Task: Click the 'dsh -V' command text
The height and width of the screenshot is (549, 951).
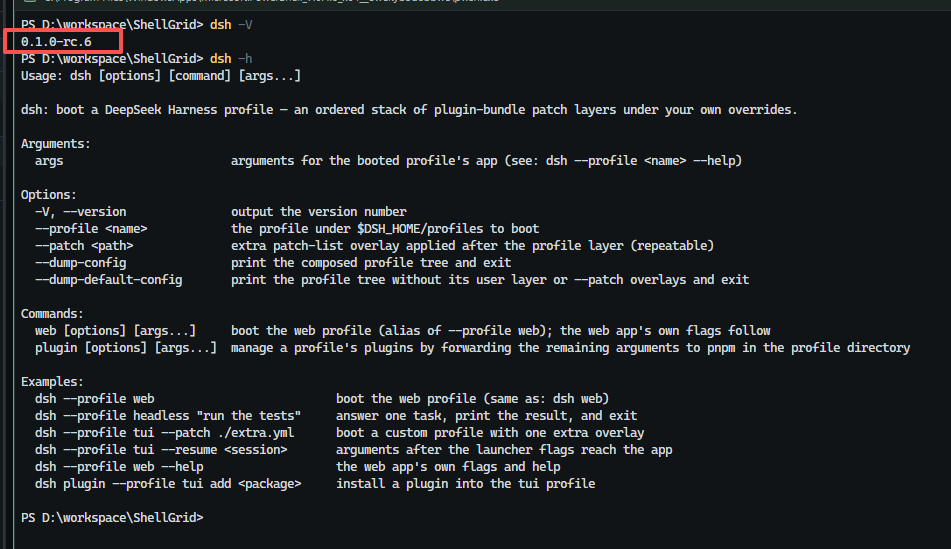Action: click(x=231, y=25)
